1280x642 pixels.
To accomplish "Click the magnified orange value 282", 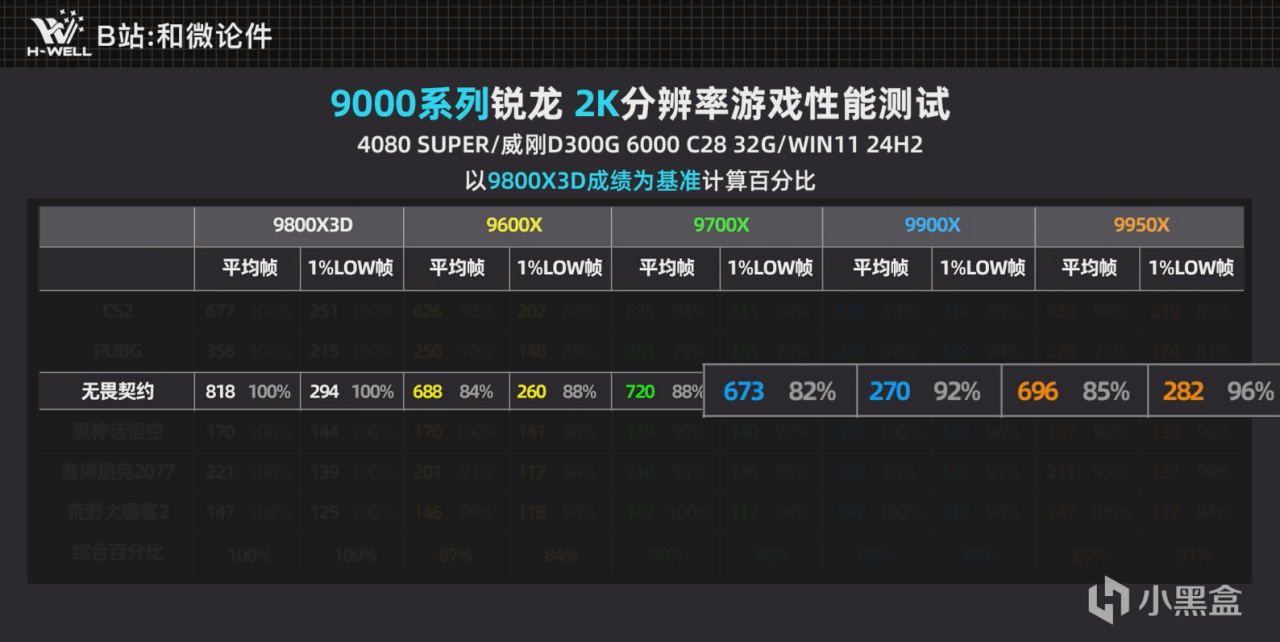I will tap(1183, 391).
